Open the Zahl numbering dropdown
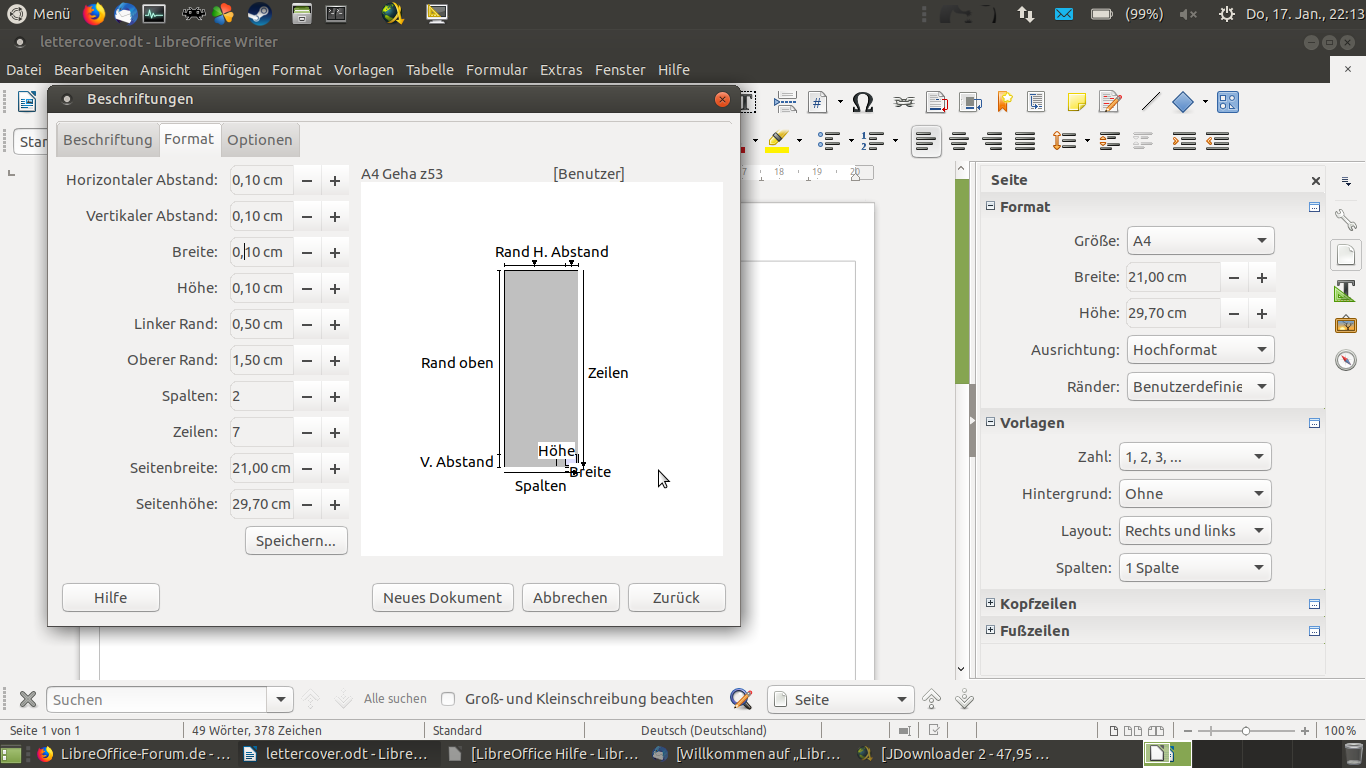Viewport: 1366px width, 768px height. pyautogui.click(x=1195, y=457)
